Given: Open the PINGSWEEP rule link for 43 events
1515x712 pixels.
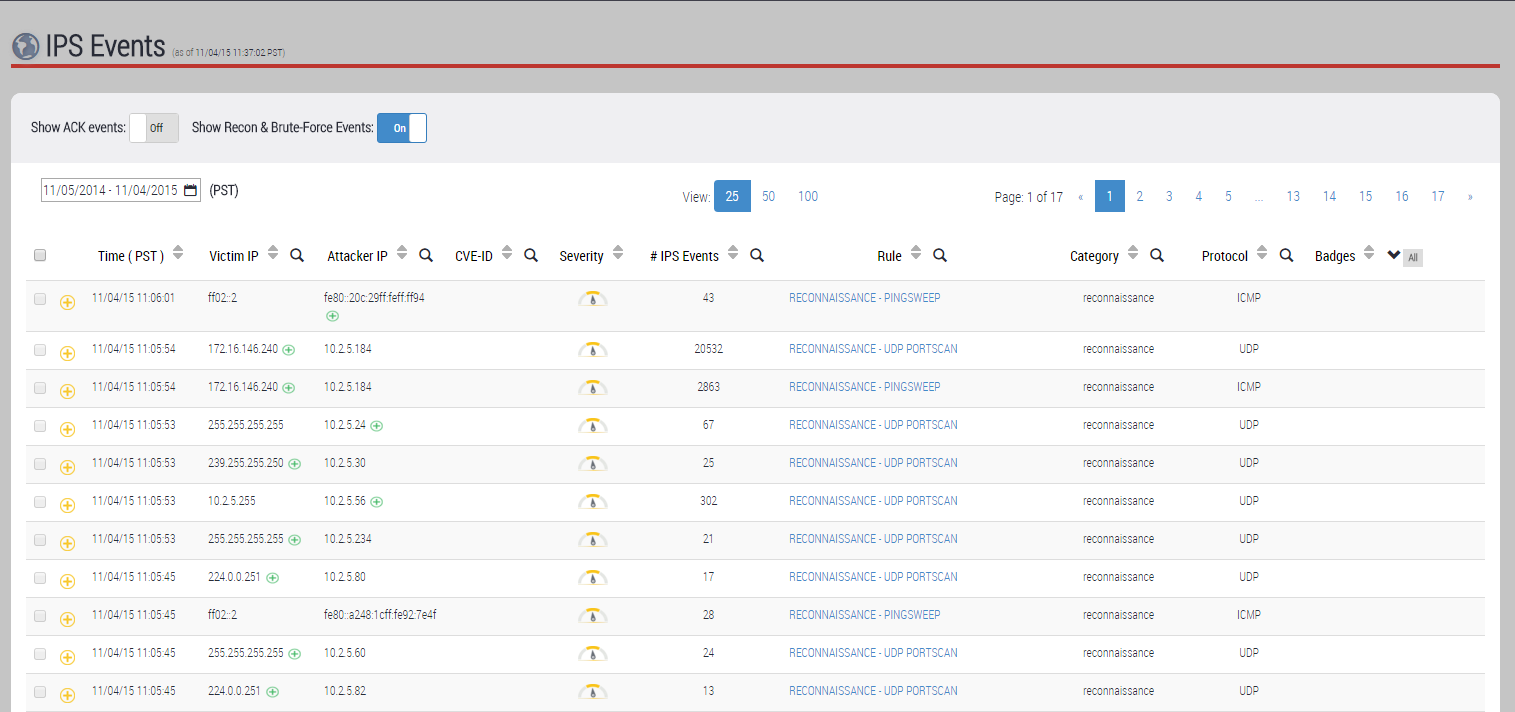Looking at the screenshot, I should (865, 298).
